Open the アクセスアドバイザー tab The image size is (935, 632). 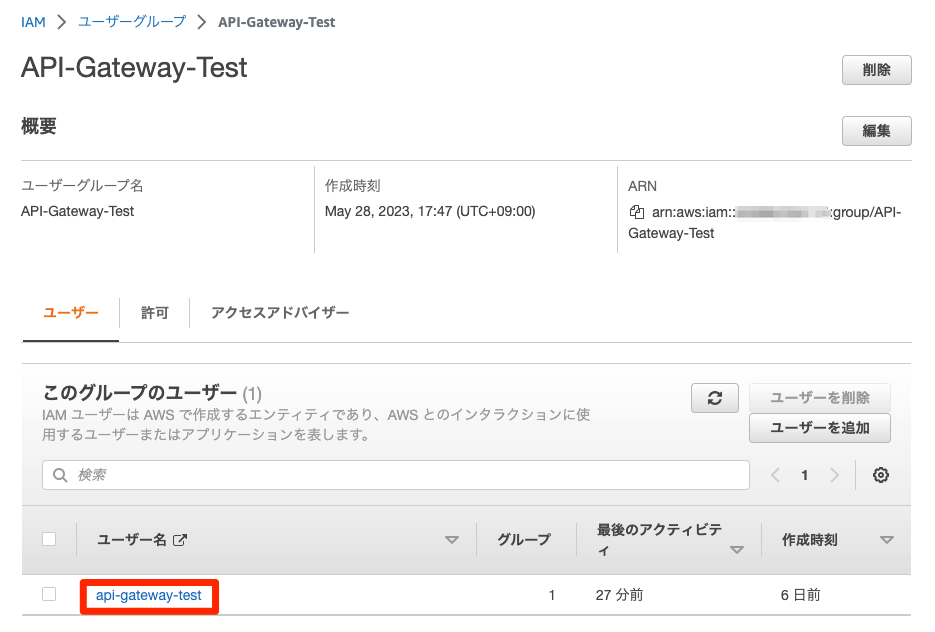pyautogui.click(x=280, y=313)
